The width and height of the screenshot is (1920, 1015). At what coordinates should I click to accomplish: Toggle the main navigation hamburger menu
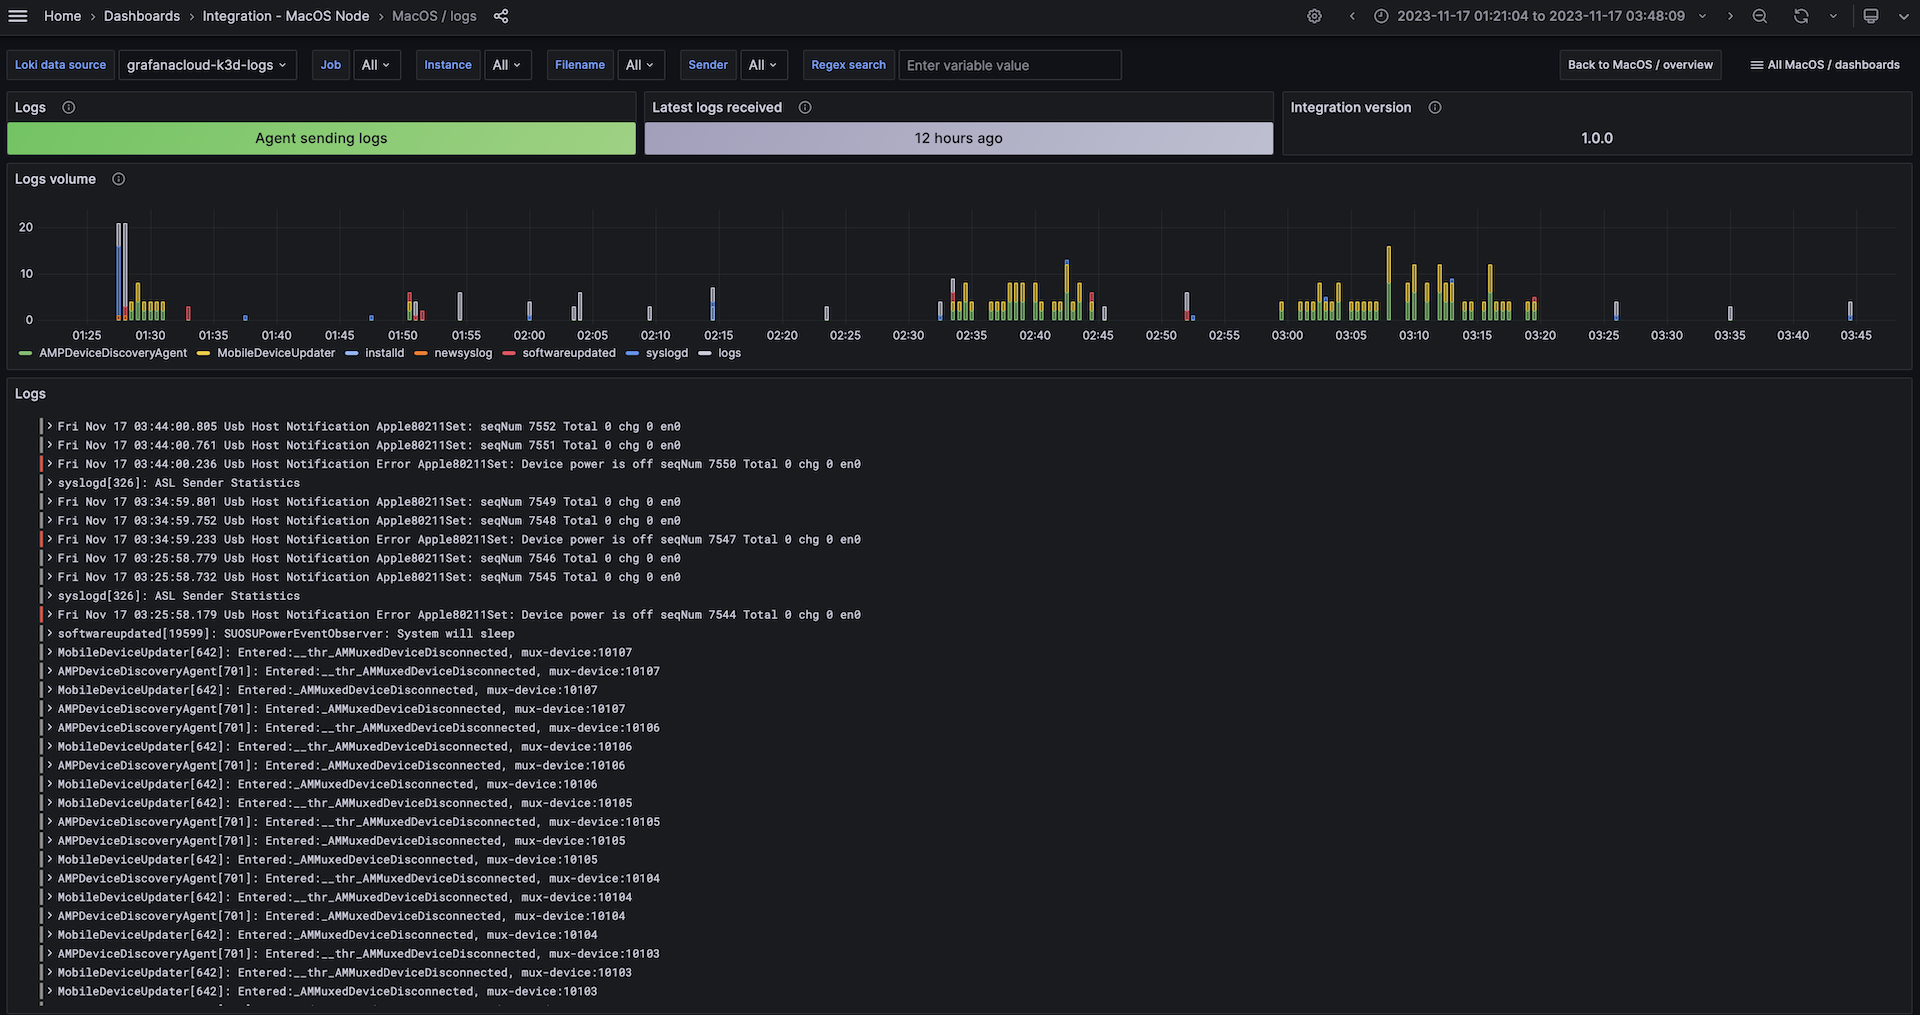coord(18,16)
